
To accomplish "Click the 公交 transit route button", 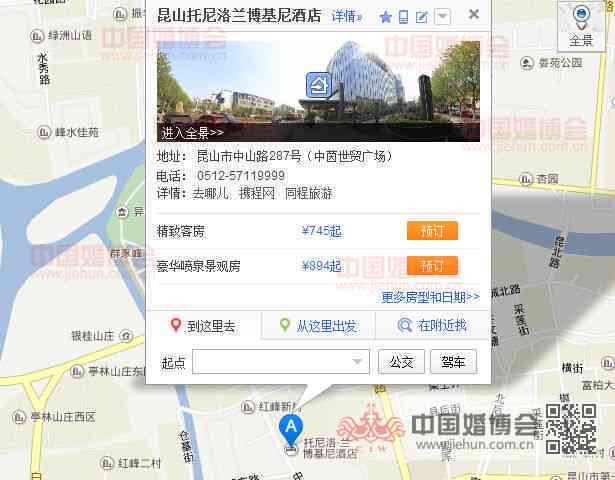I will [401, 362].
